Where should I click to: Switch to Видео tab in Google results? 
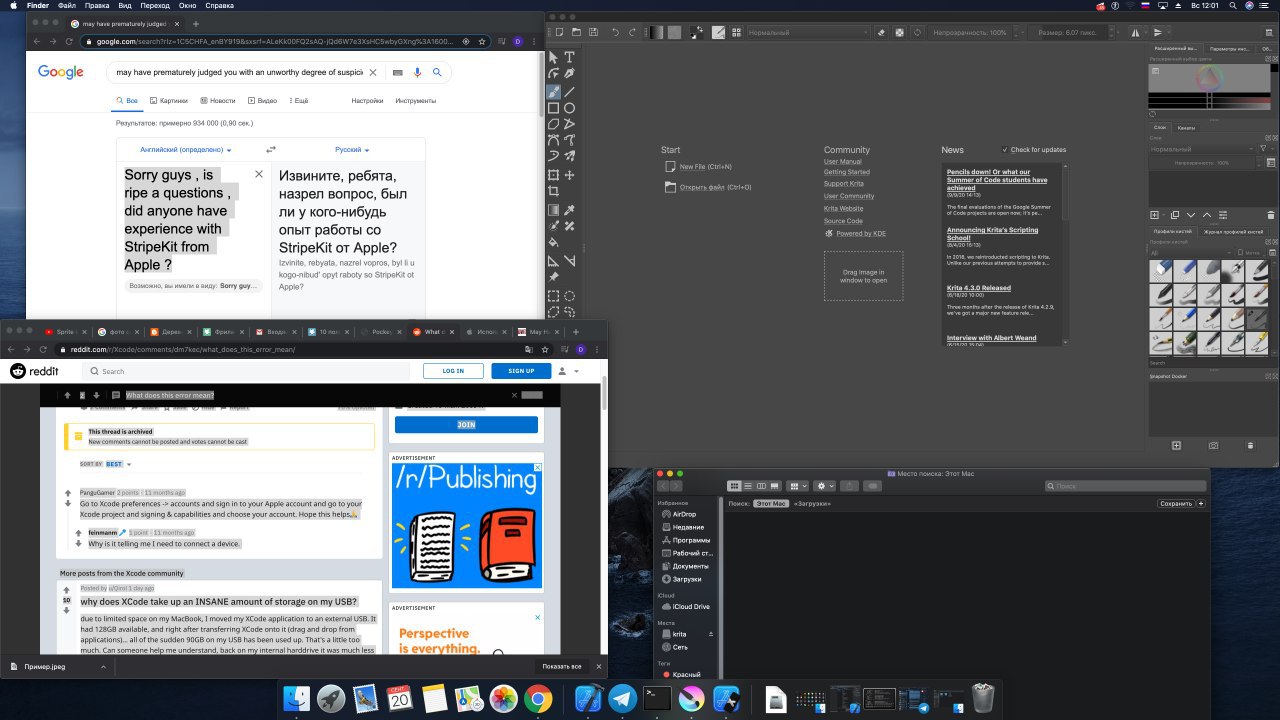262,101
